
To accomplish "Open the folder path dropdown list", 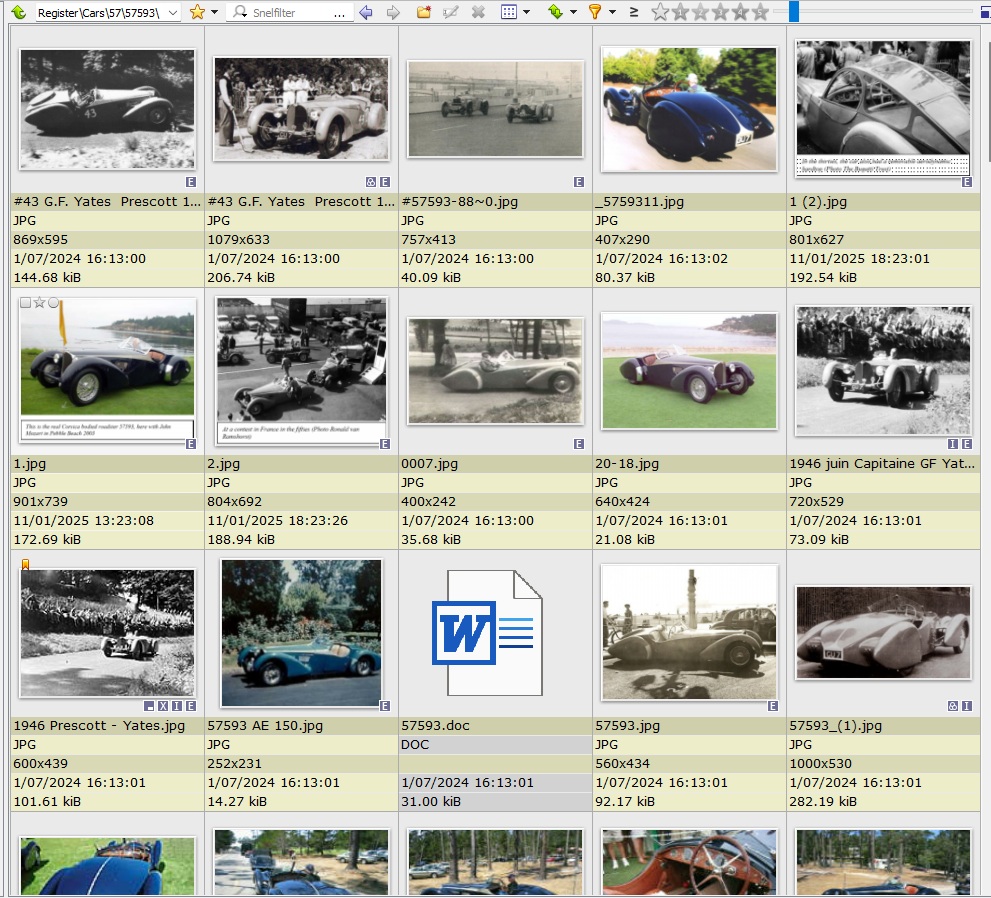I will click(174, 12).
